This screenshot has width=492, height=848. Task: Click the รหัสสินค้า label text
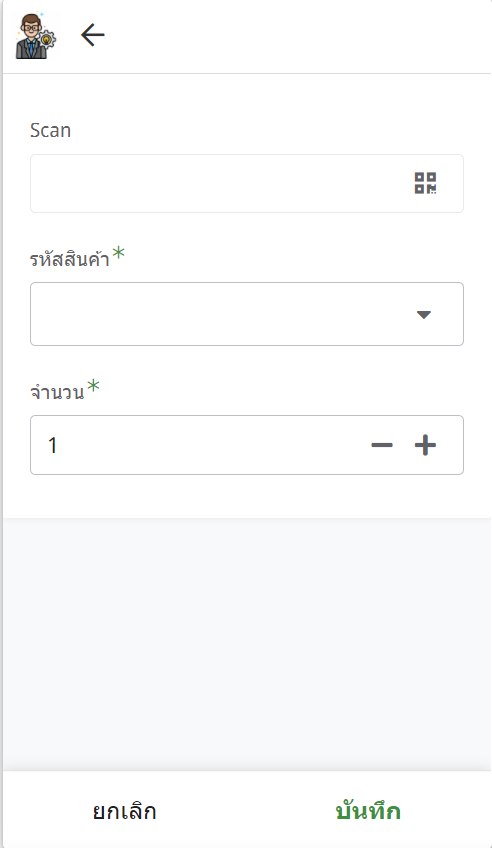tap(70, 259)
